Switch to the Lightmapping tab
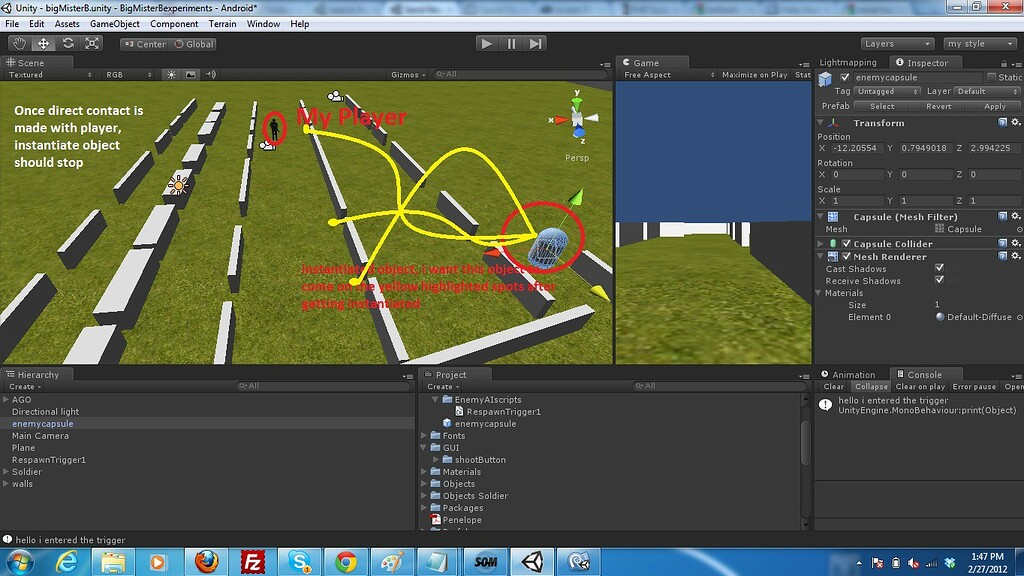 [846, 62]
